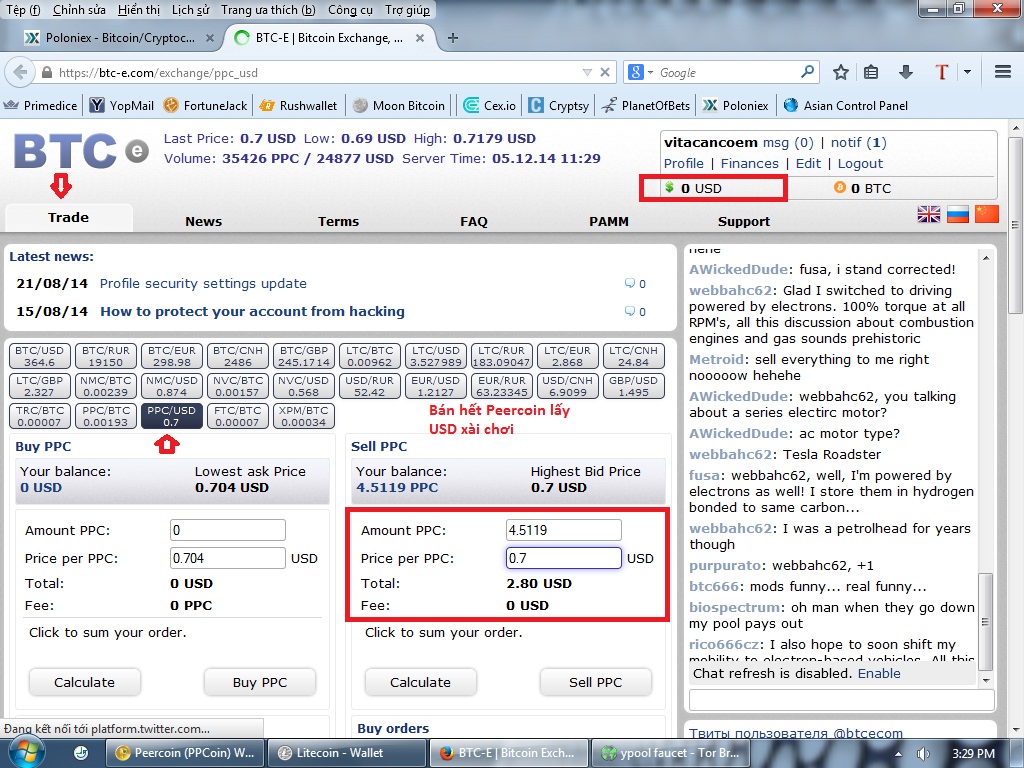The height and width of the screenshot is (768, 1024).
Task: Click the search magnifier icon
Action: point(807,71)
